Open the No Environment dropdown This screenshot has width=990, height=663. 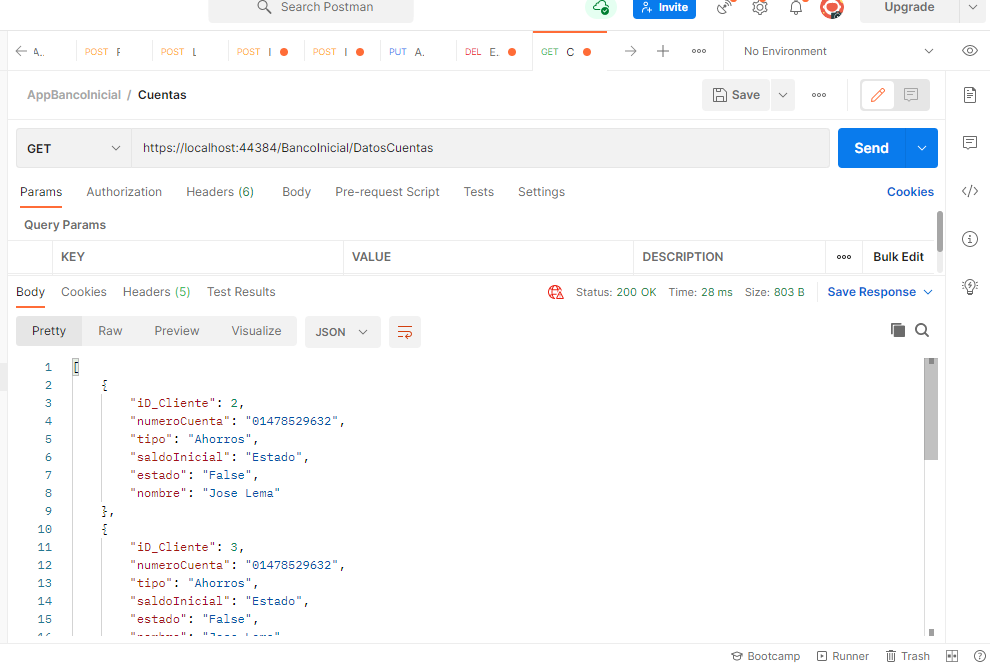coord(838,51)
